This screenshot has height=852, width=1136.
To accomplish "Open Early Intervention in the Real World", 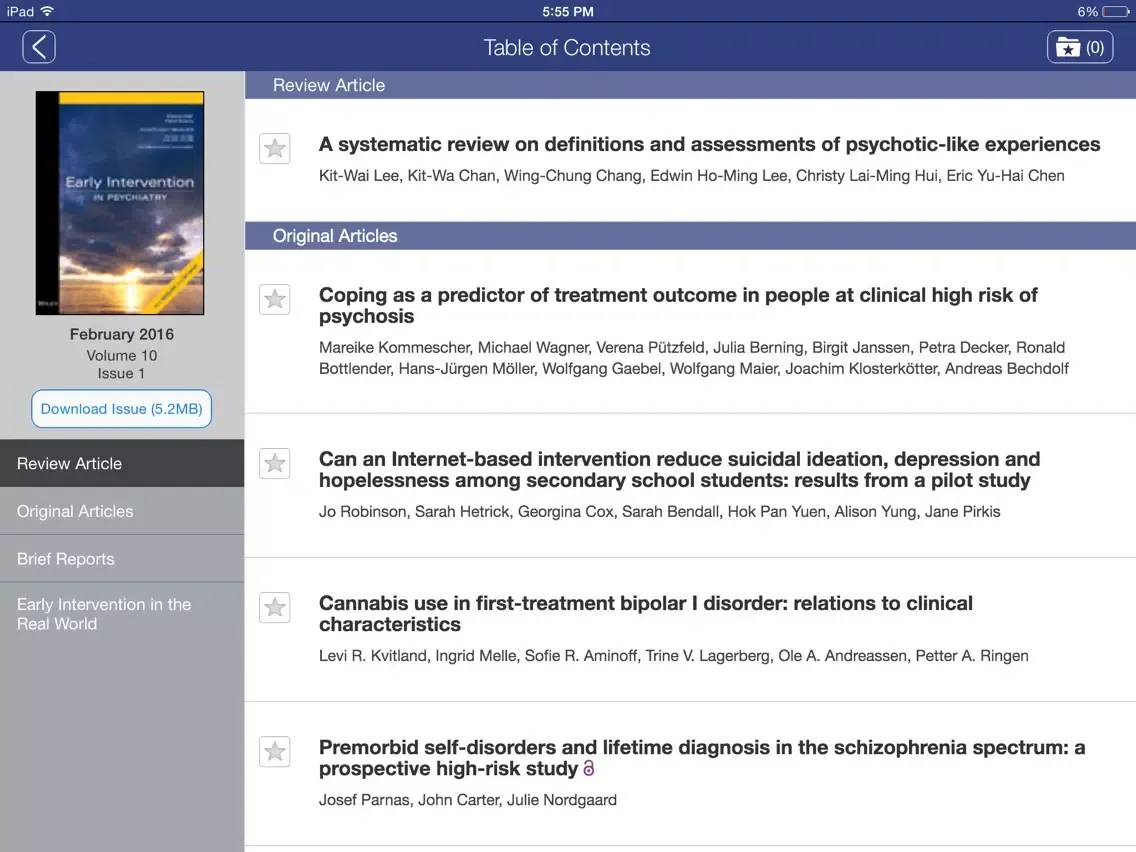I will tap(122, 614).
